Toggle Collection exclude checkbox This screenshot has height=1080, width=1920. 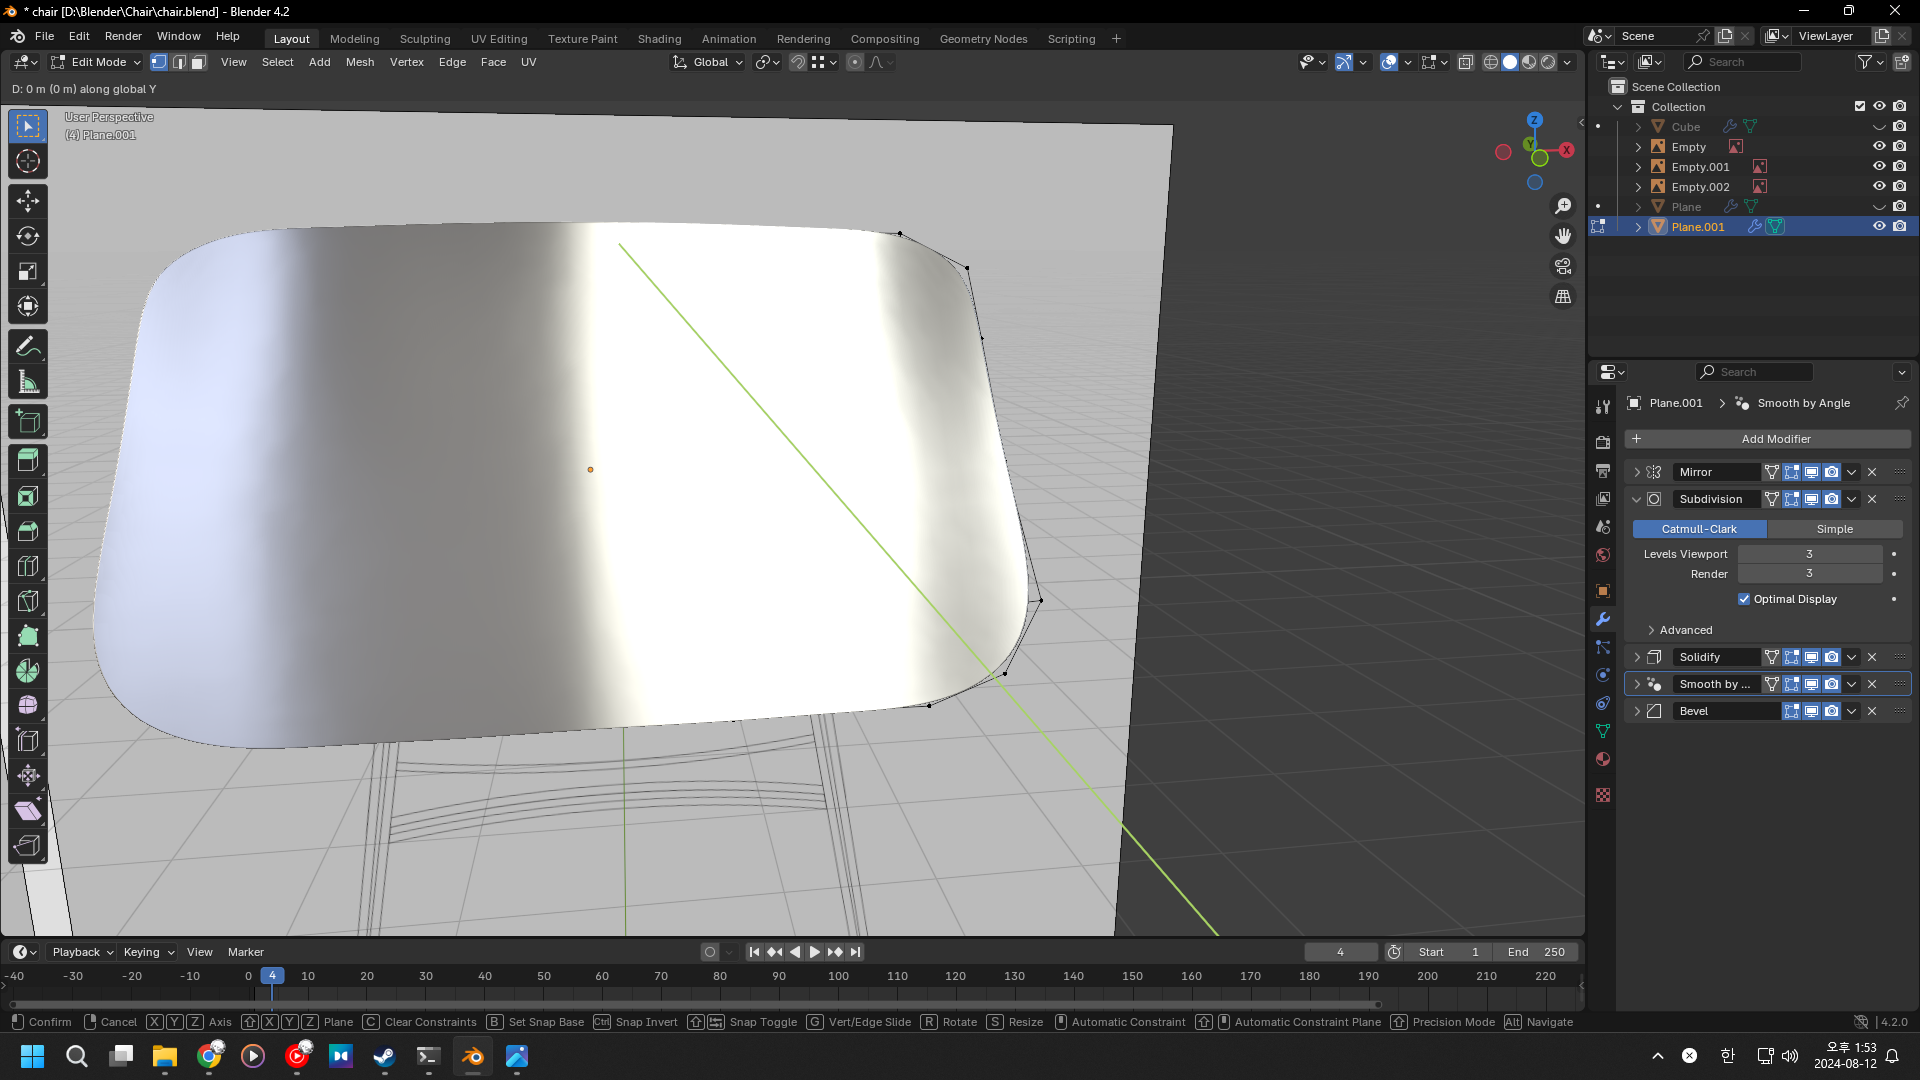click(x=1860, y=107)
